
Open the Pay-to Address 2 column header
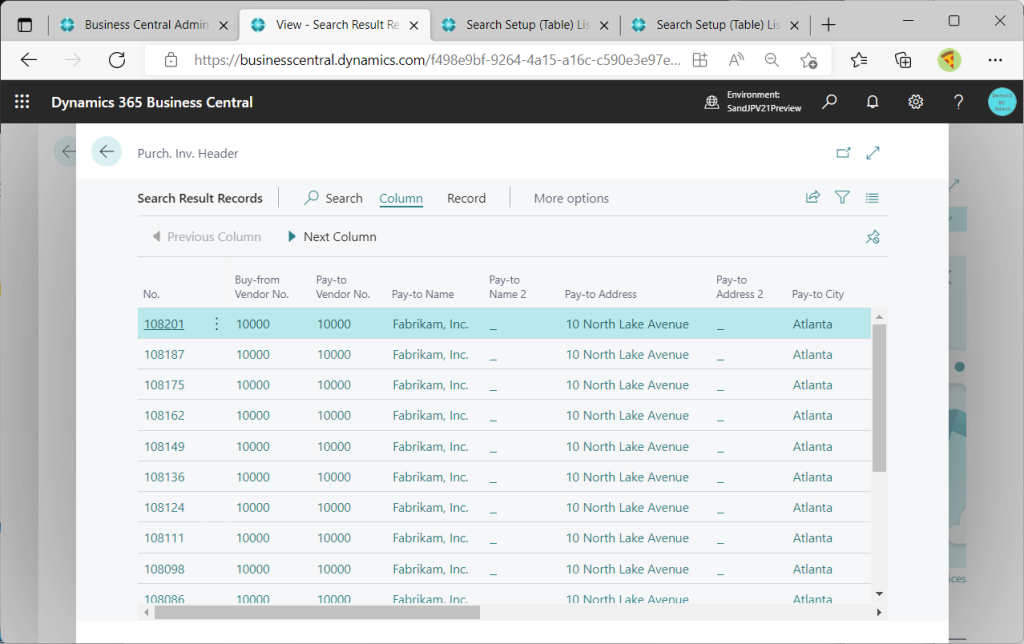(x=739, y=287)
